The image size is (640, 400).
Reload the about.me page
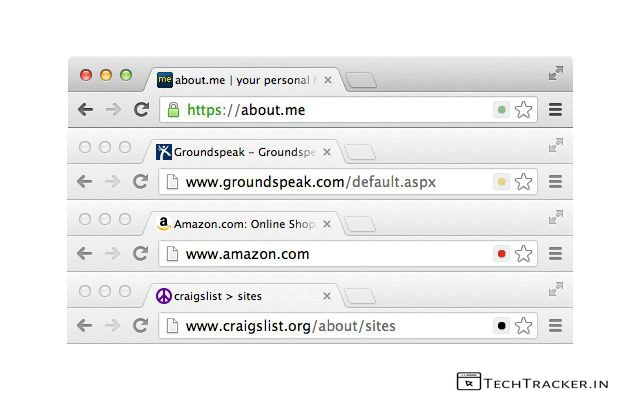[x=141, y=109]
